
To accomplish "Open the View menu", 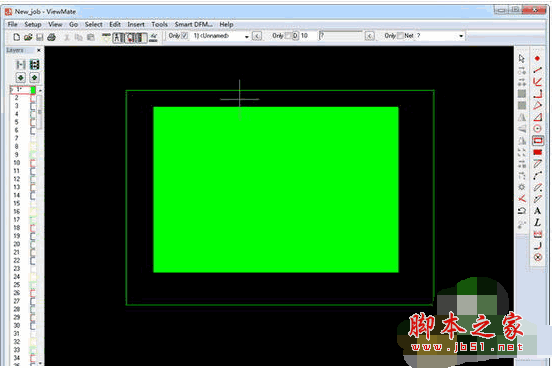I will [55, 24].
